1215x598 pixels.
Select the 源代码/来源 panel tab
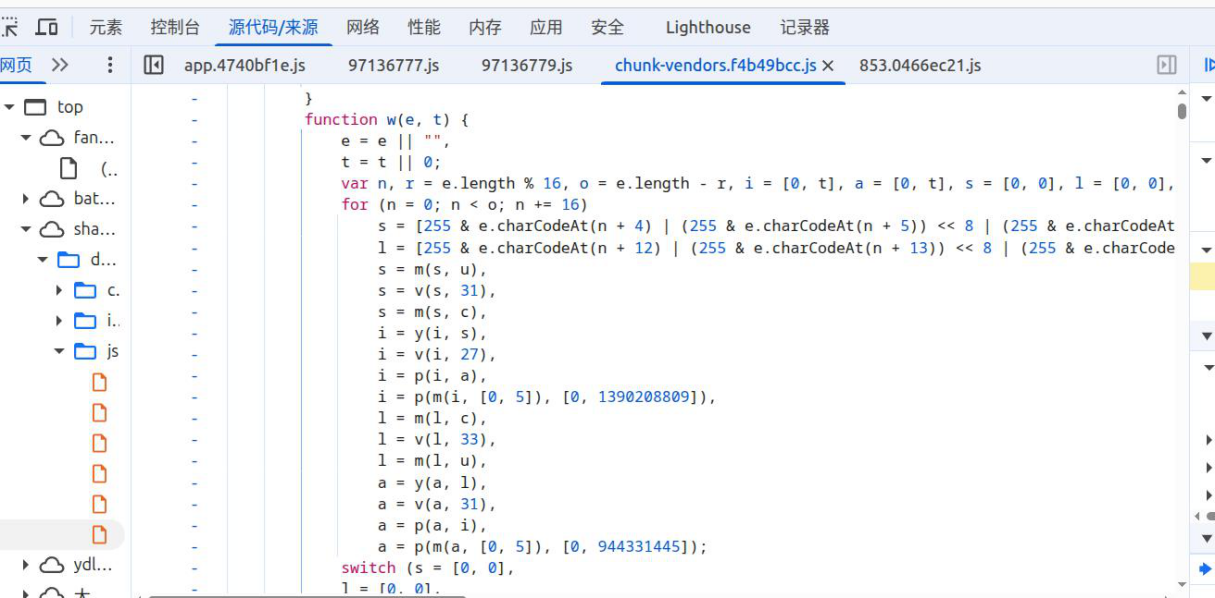pyautogui.click(x=273, y=28)
